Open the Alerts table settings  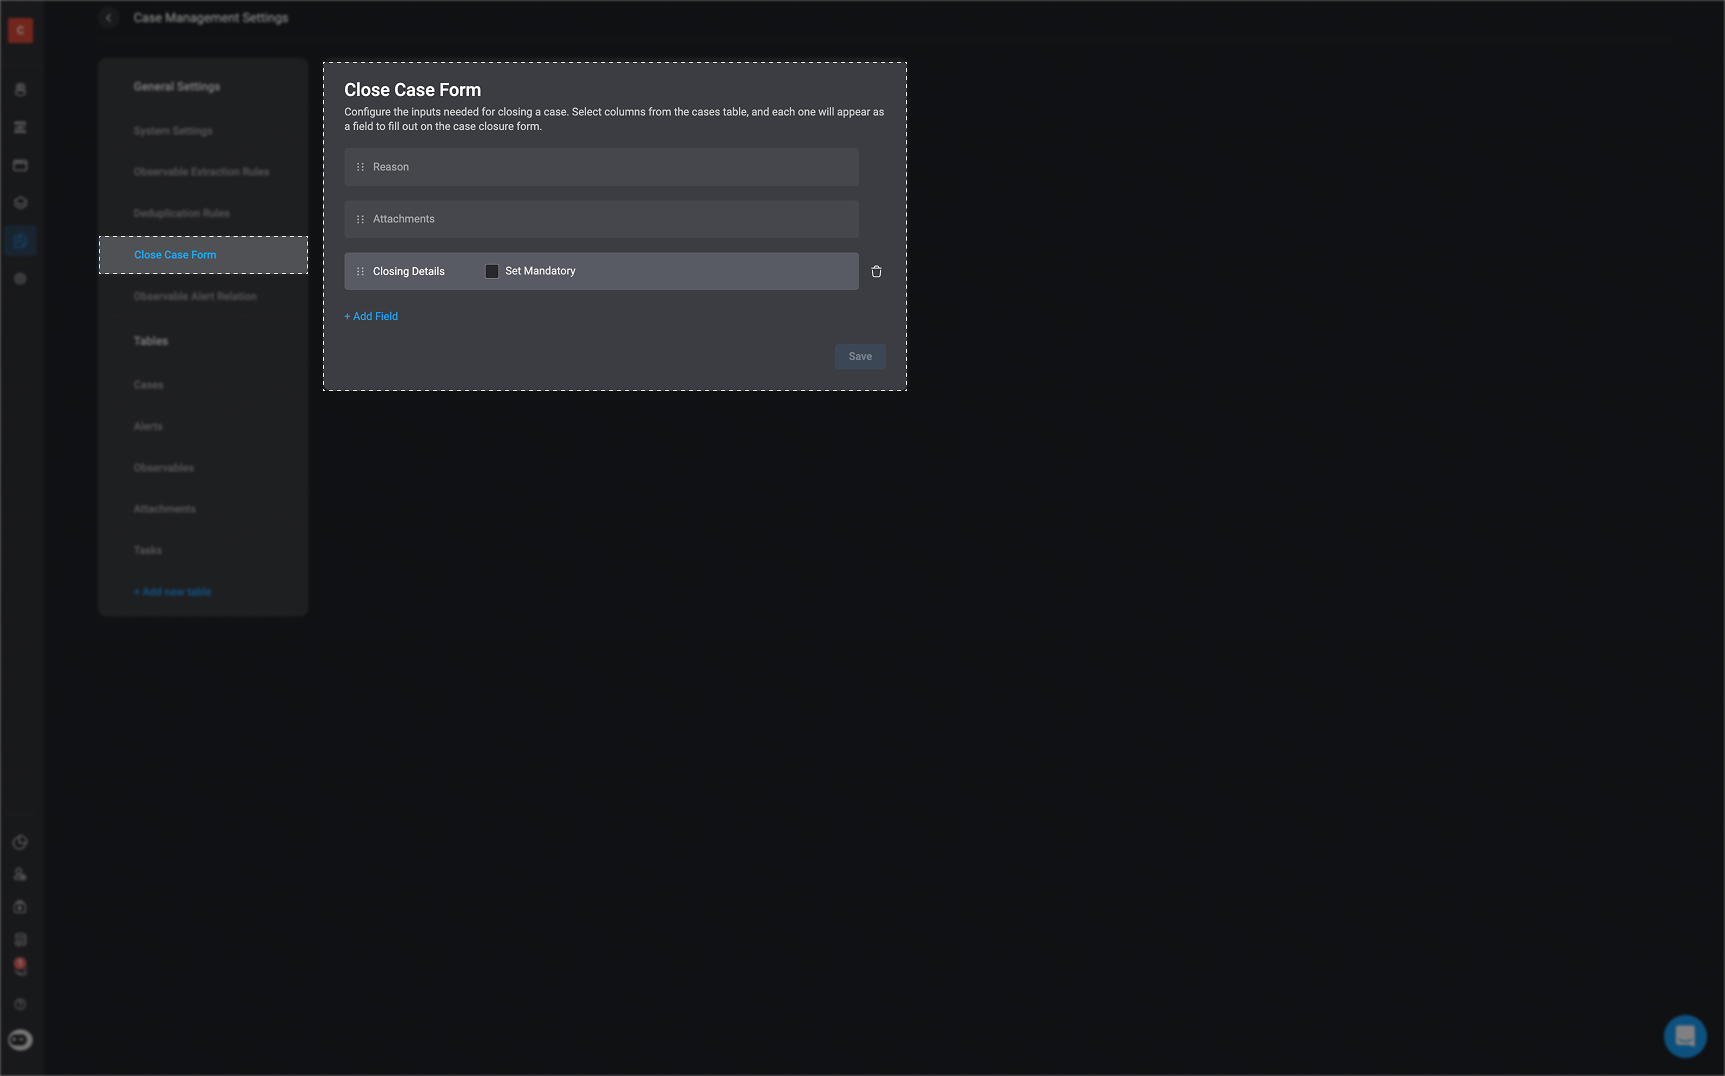click(x=148, y=426)
